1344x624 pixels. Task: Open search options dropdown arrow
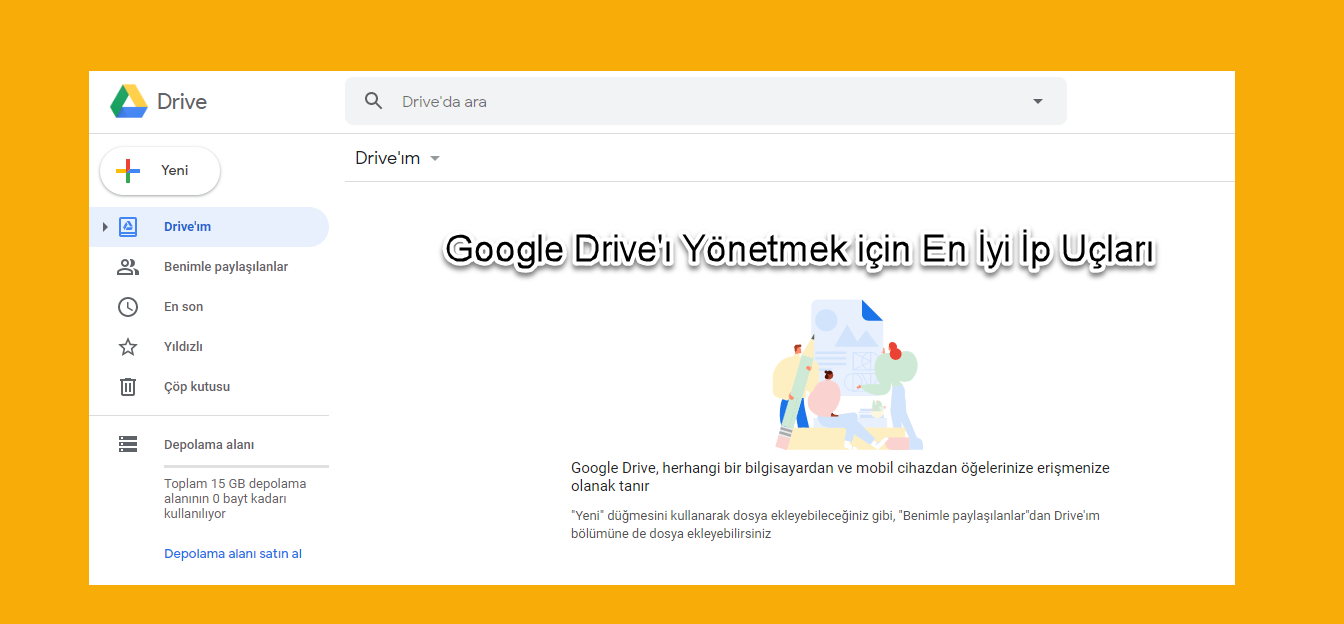coord(1037,101)
